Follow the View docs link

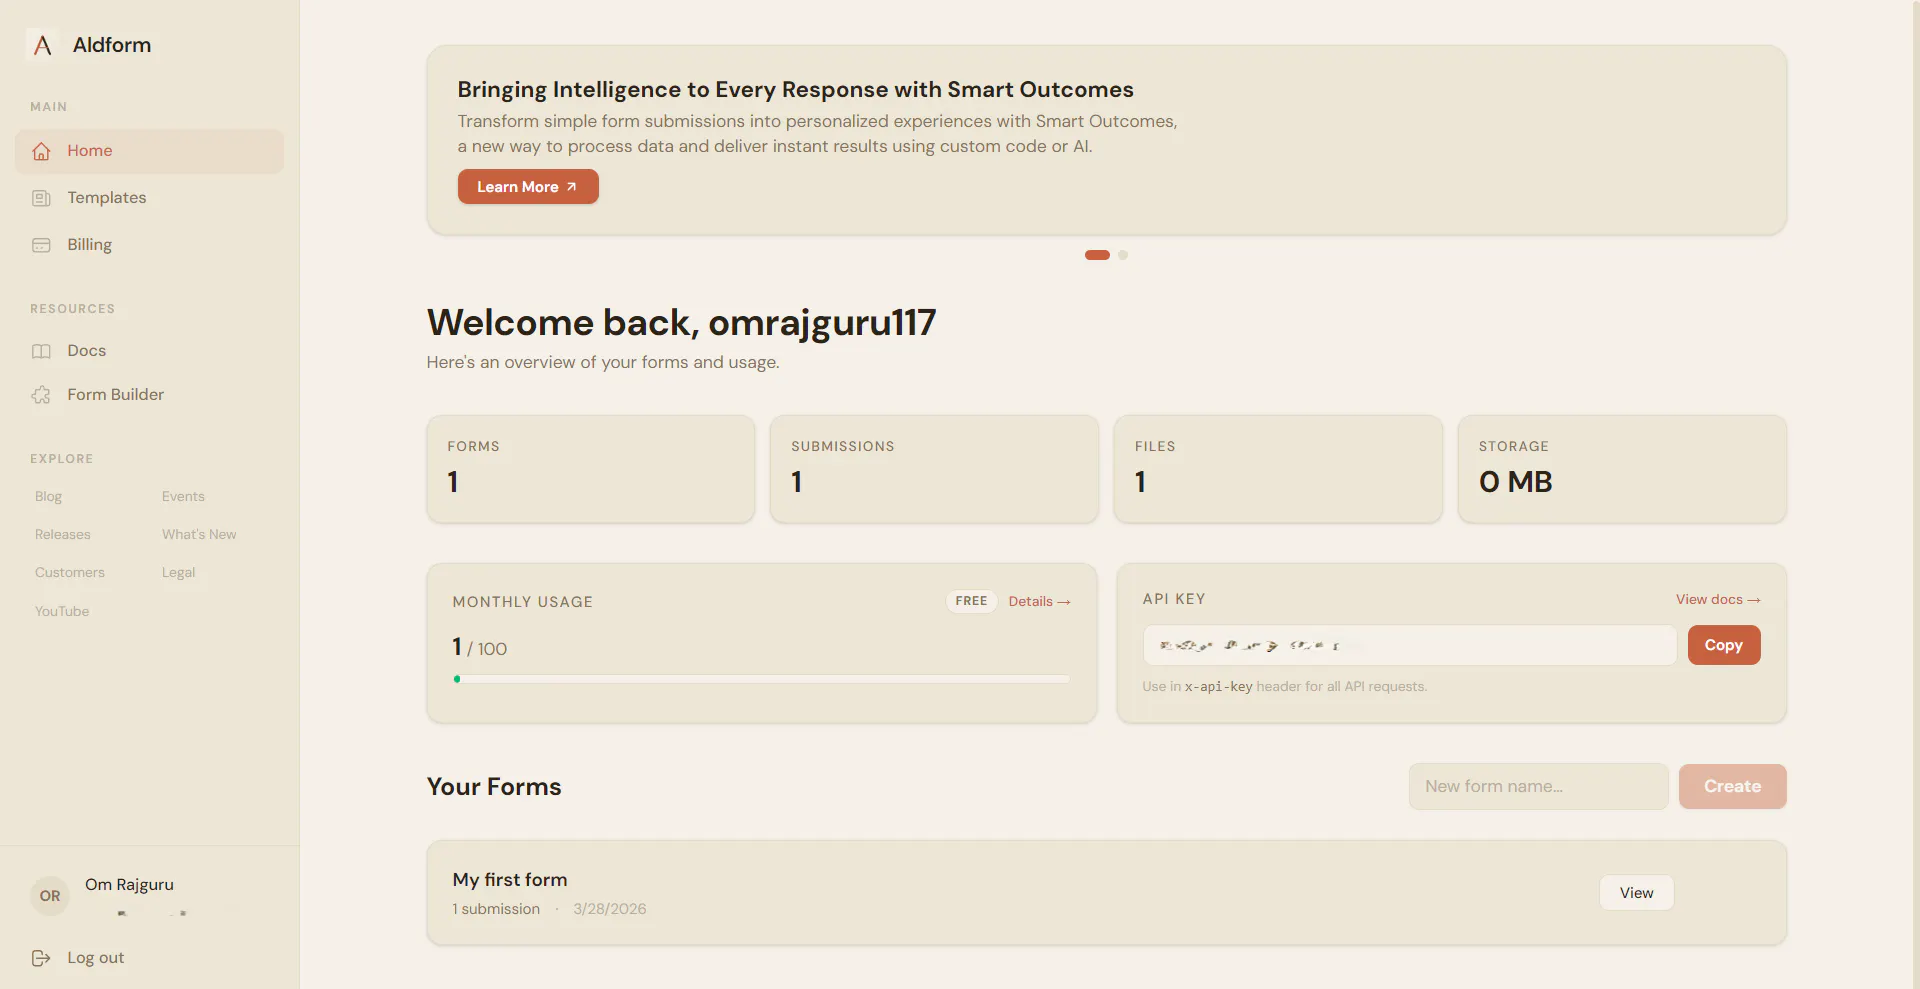1718,599
